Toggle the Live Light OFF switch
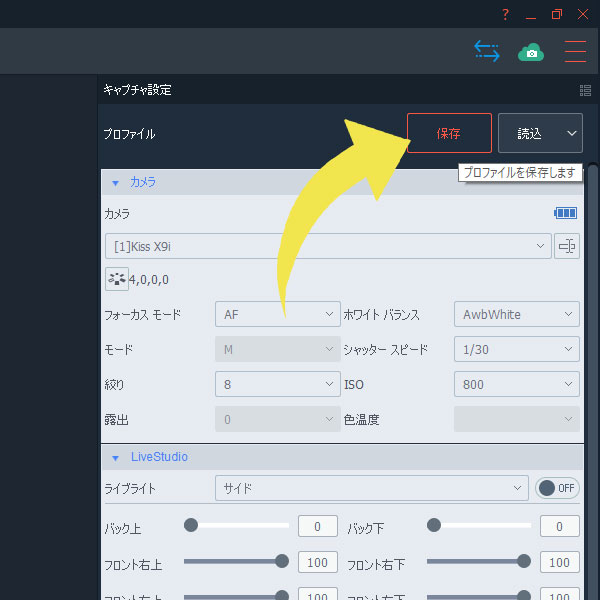600x600 pixels. [x=558, y=488]
